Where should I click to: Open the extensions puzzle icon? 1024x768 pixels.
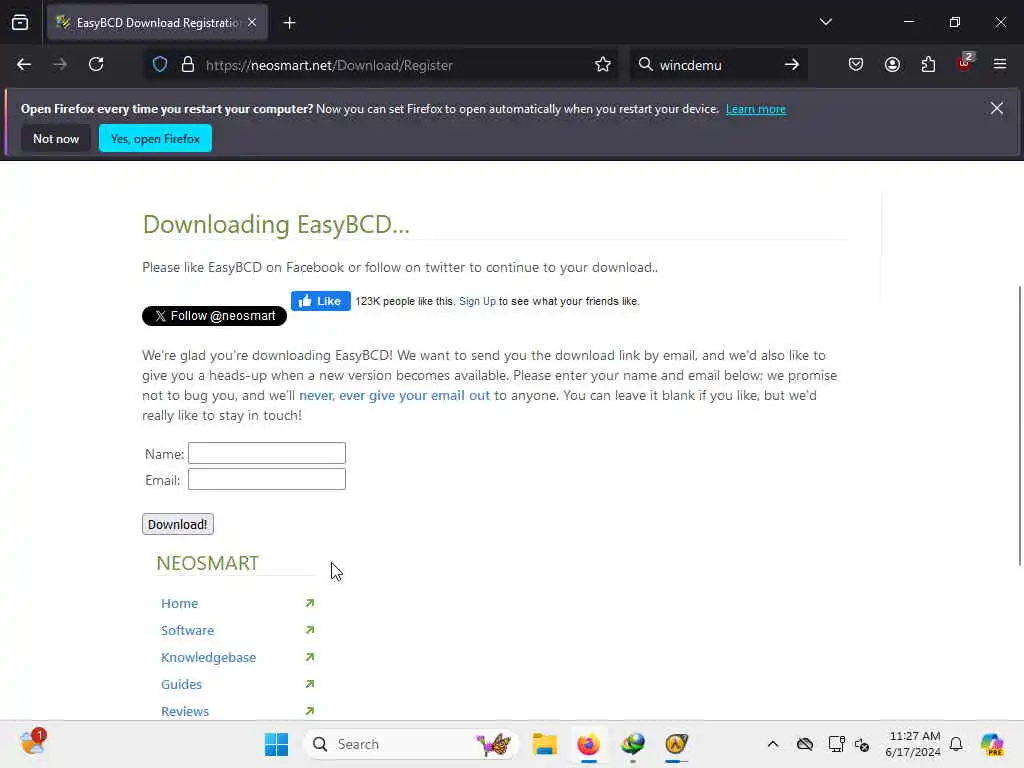pos(928,65)
